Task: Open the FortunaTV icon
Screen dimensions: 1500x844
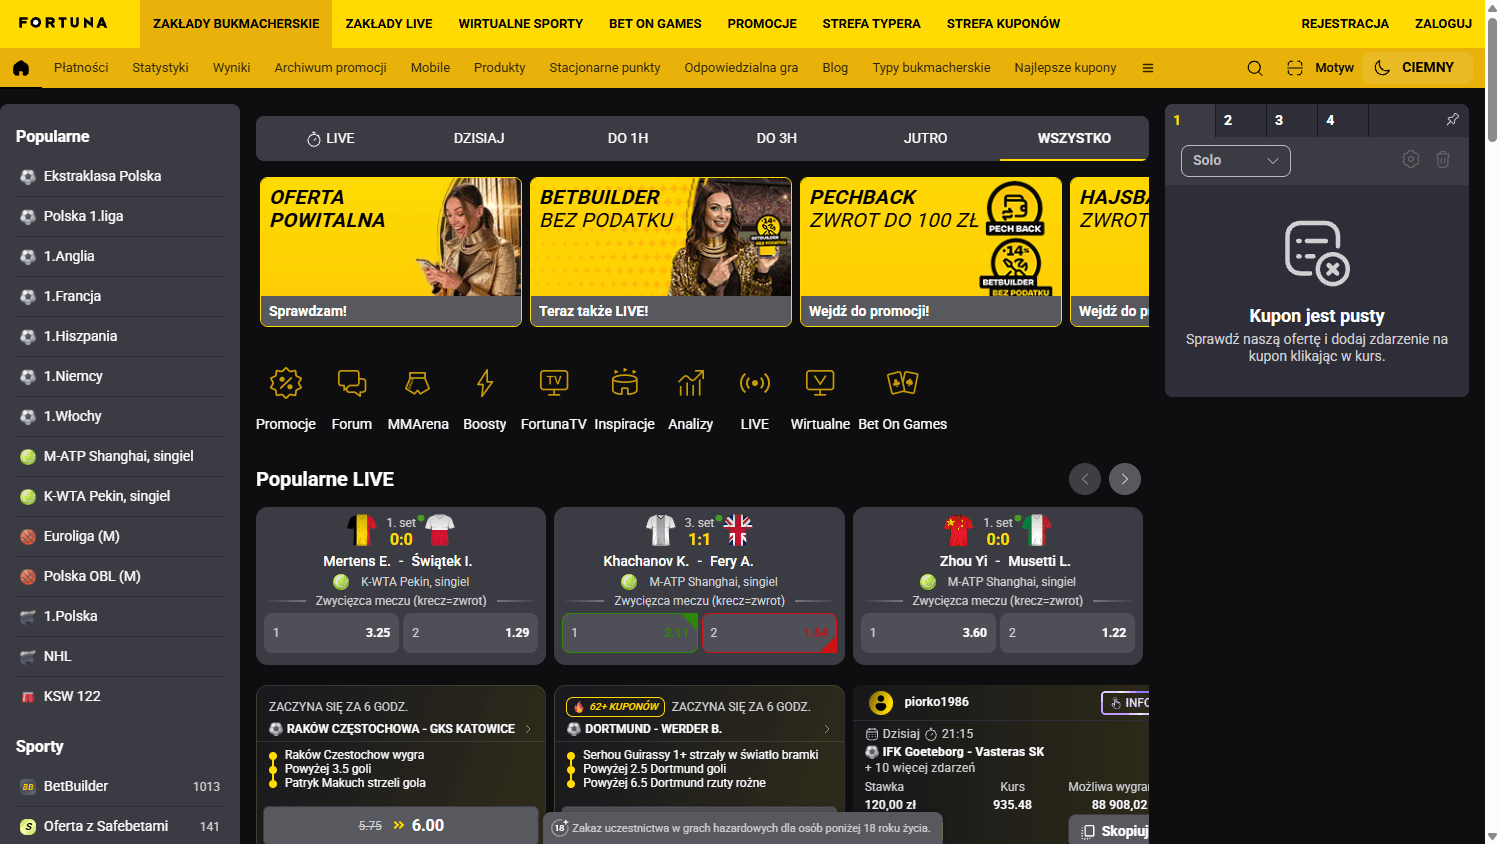Action: click(554, 383)
